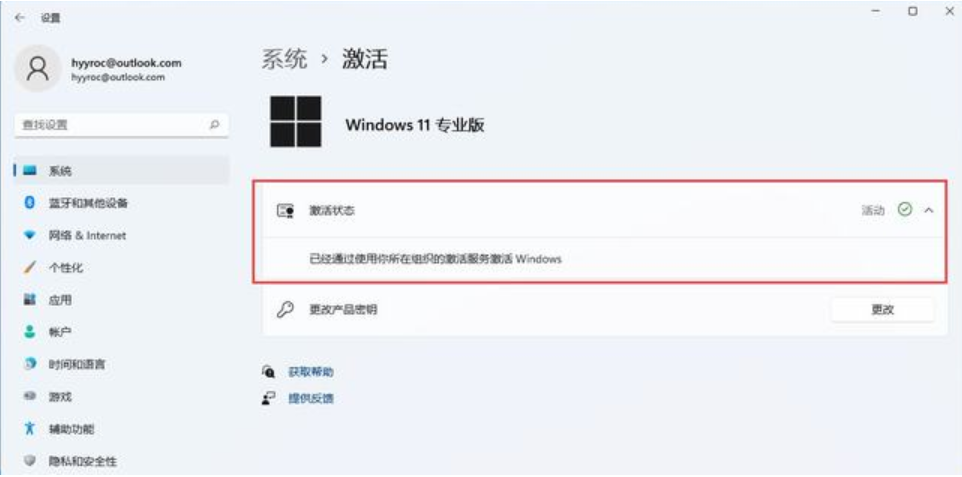Select the 个性化 paintbrush icon
962x477 pixels.
click(x=29, y=268)
